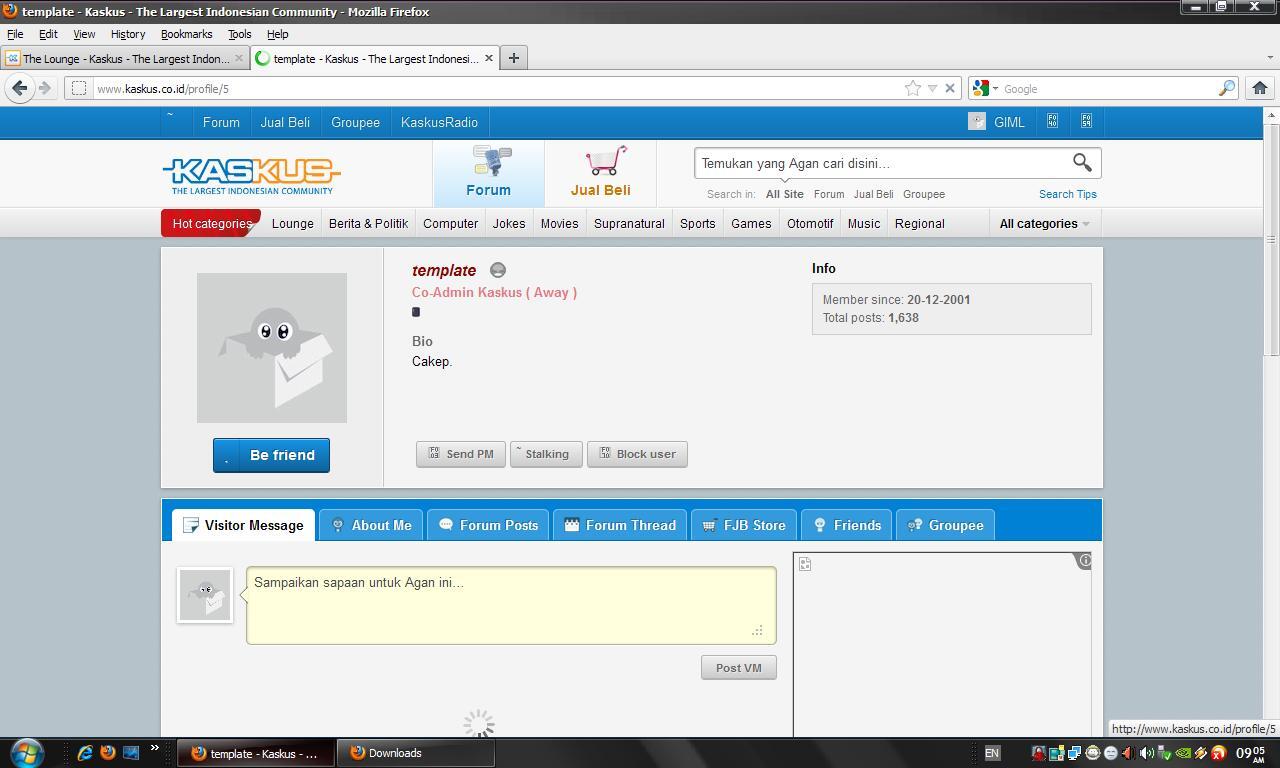Click the Stalking button

click(546, 454)
